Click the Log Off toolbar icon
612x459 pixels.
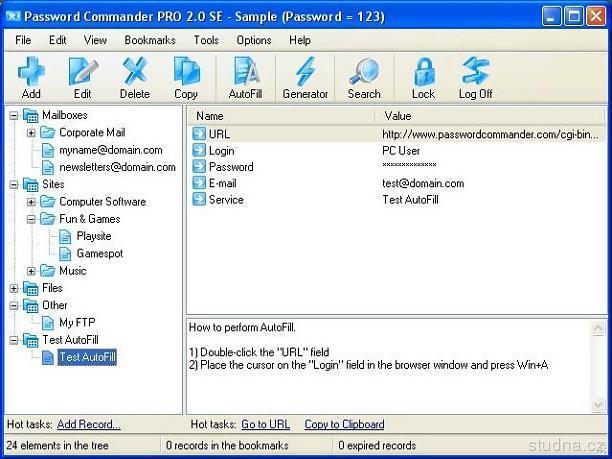click(x=475, y=77)
